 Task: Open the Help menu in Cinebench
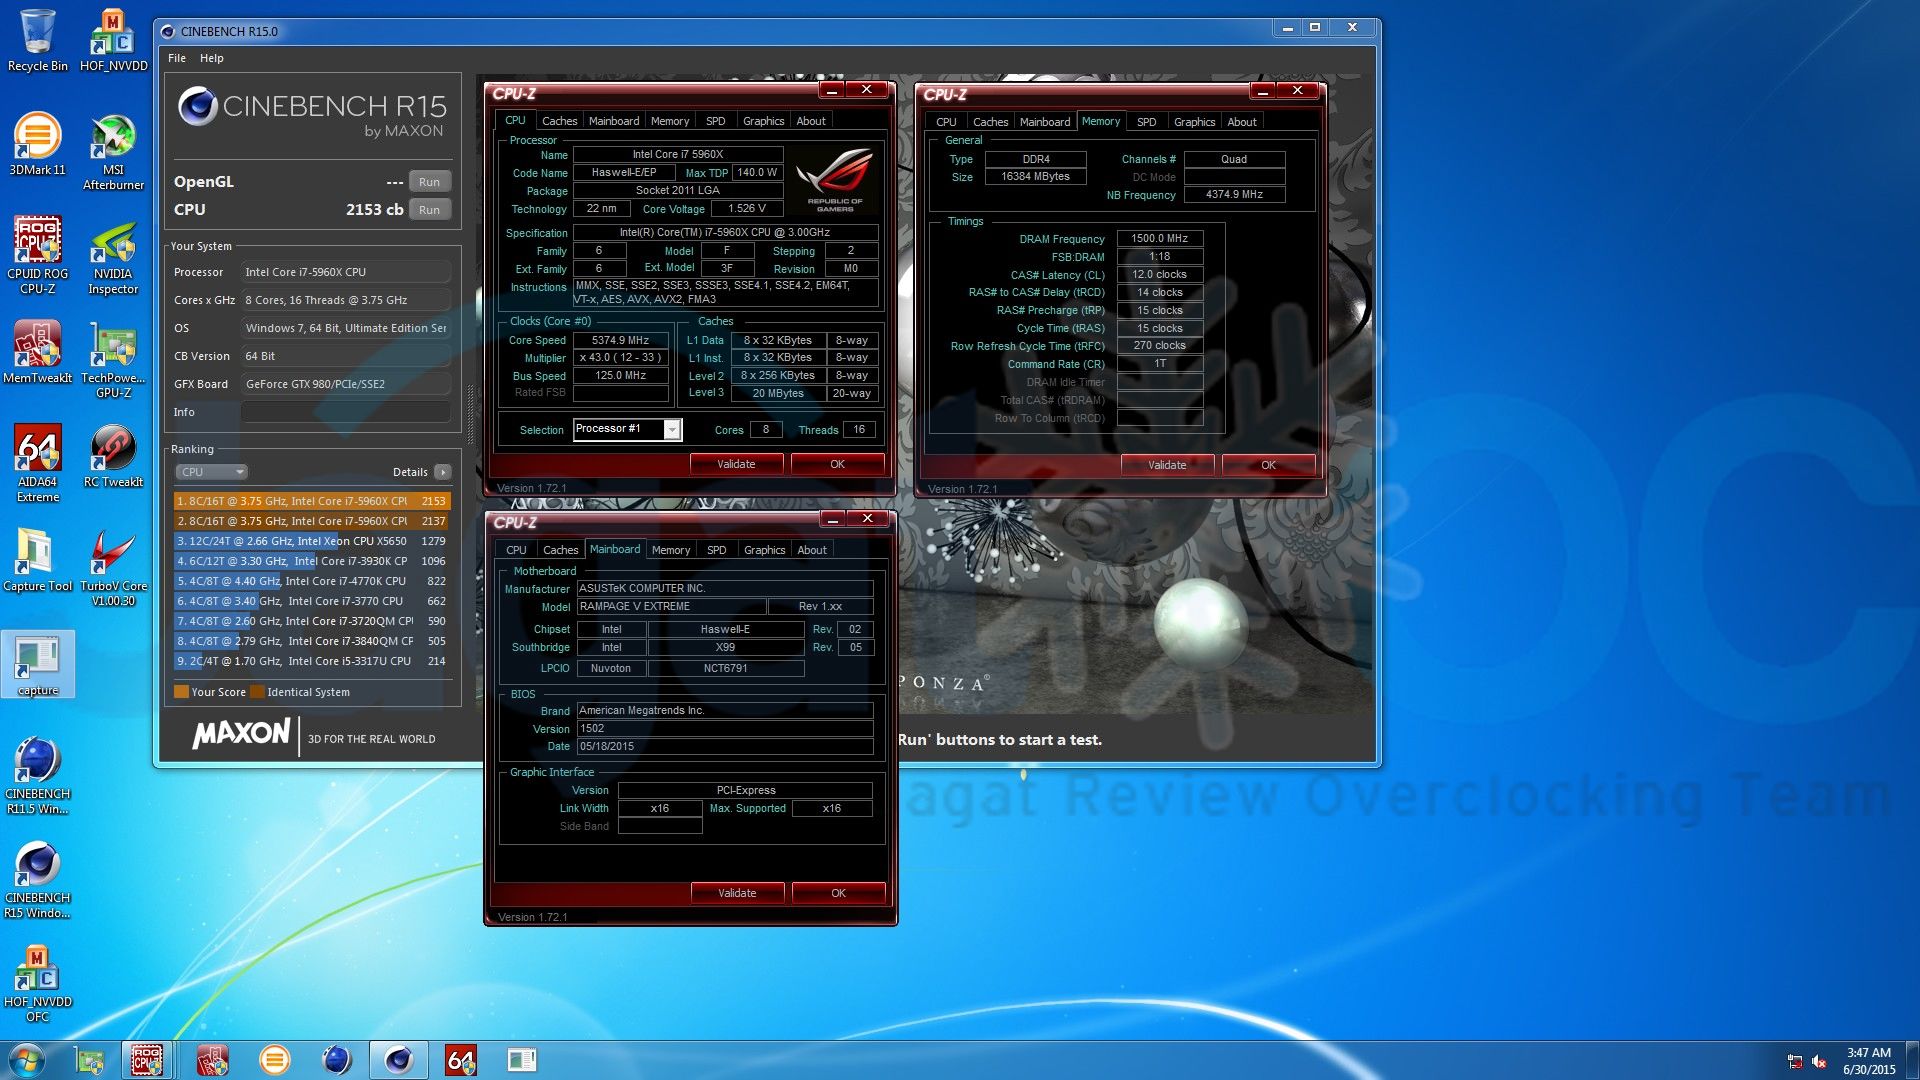[212, 58]
